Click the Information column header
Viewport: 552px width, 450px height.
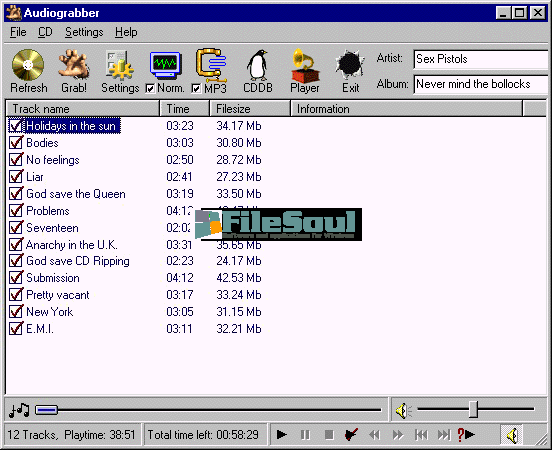pyautogui.click(x=407, y=109)
